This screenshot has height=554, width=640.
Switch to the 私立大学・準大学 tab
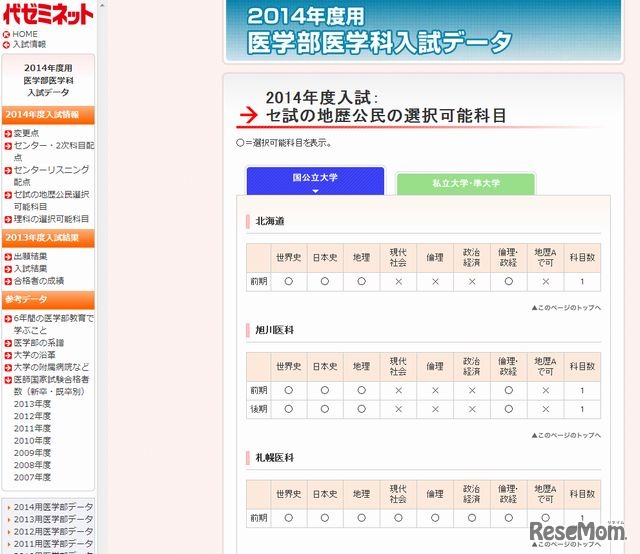[465, 184]
